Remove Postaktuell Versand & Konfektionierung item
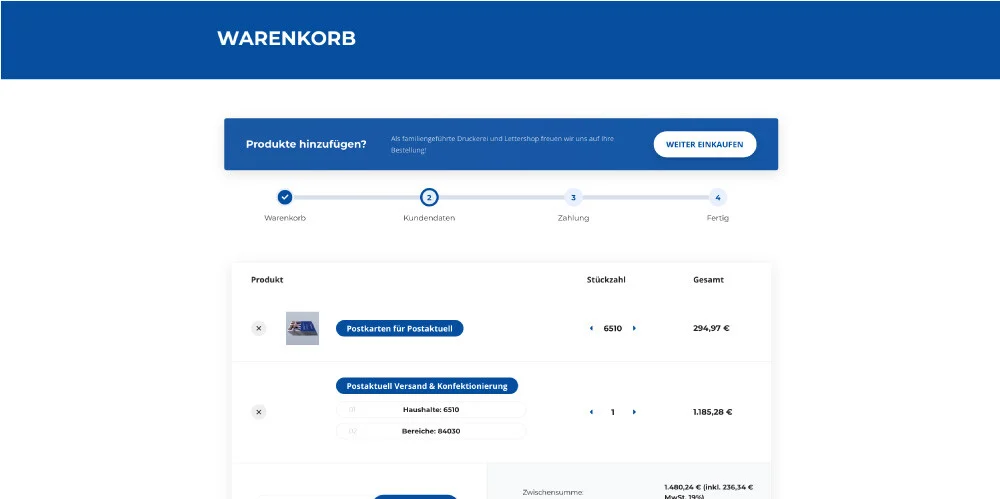This screenshot has height=499, width=1000. 258,412
